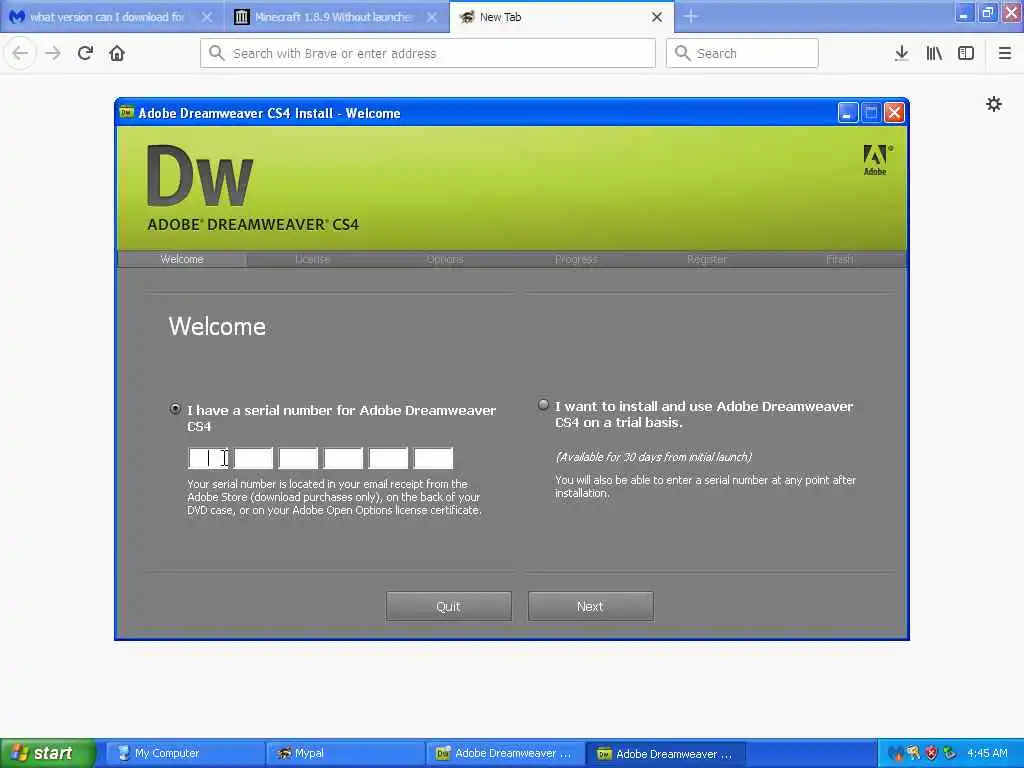Switch to active Adobe Dreamweaver taskbar item
The image size is (1024, 768).
666,753
